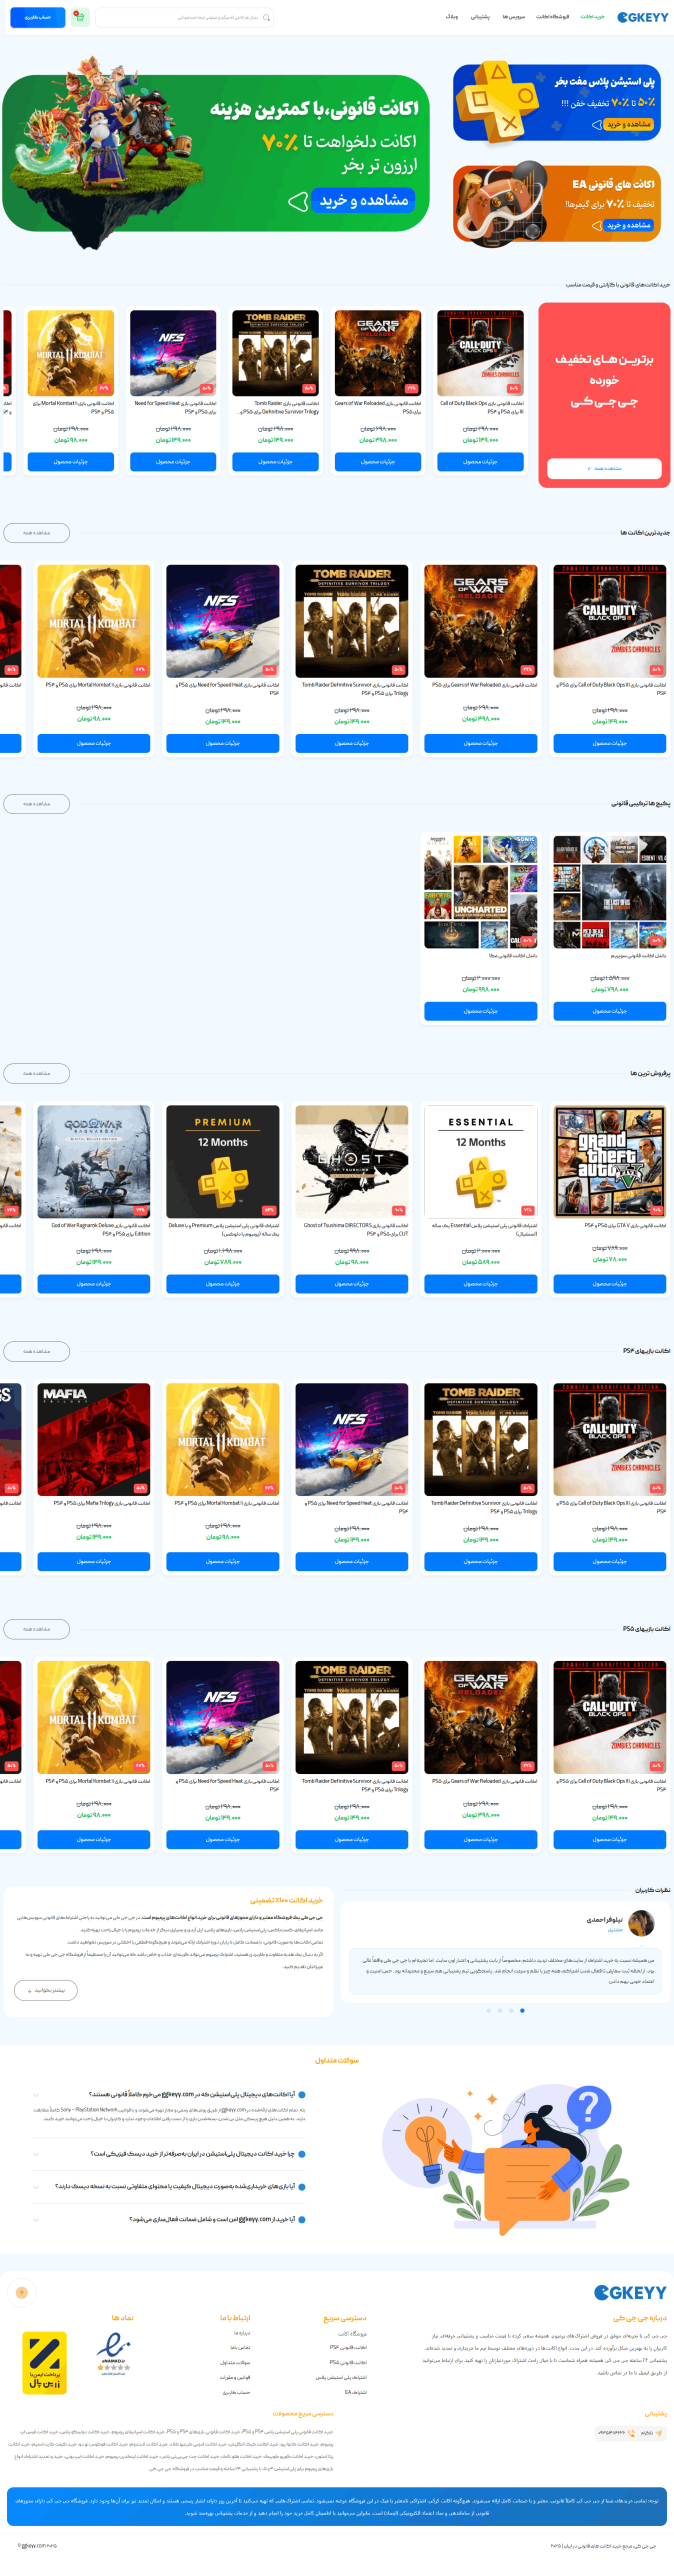Click مشاهده و خرید on PS Plus banner
This screenshot has height=2560, width=674.
pyautogui.click(x=628, y=124)
